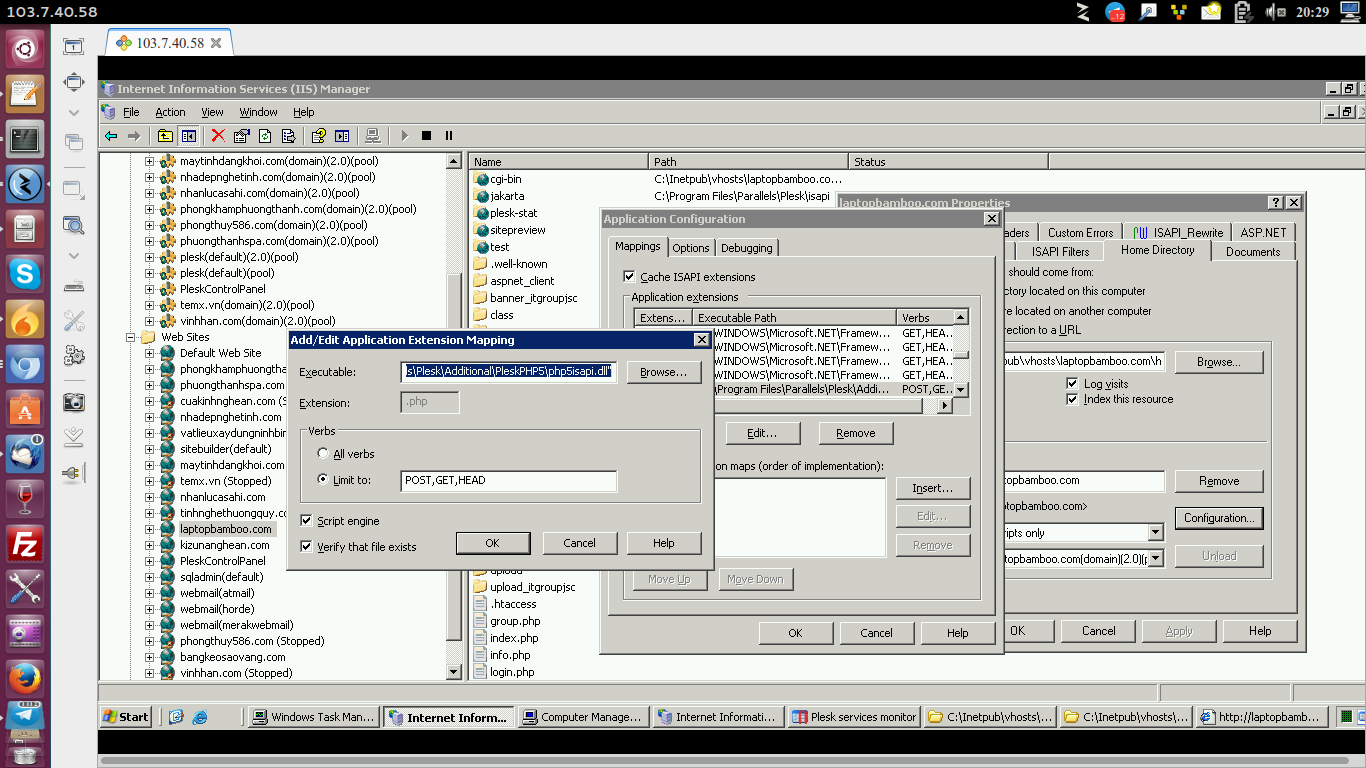Select the Limit to radio button
This screenshot has width=1366, height=768.
coord(323,480)
